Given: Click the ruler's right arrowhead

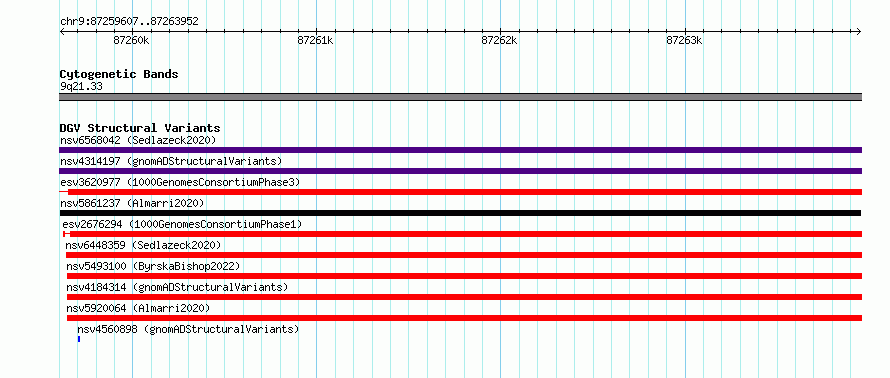Looking at the screenshot, I should 859,31.
